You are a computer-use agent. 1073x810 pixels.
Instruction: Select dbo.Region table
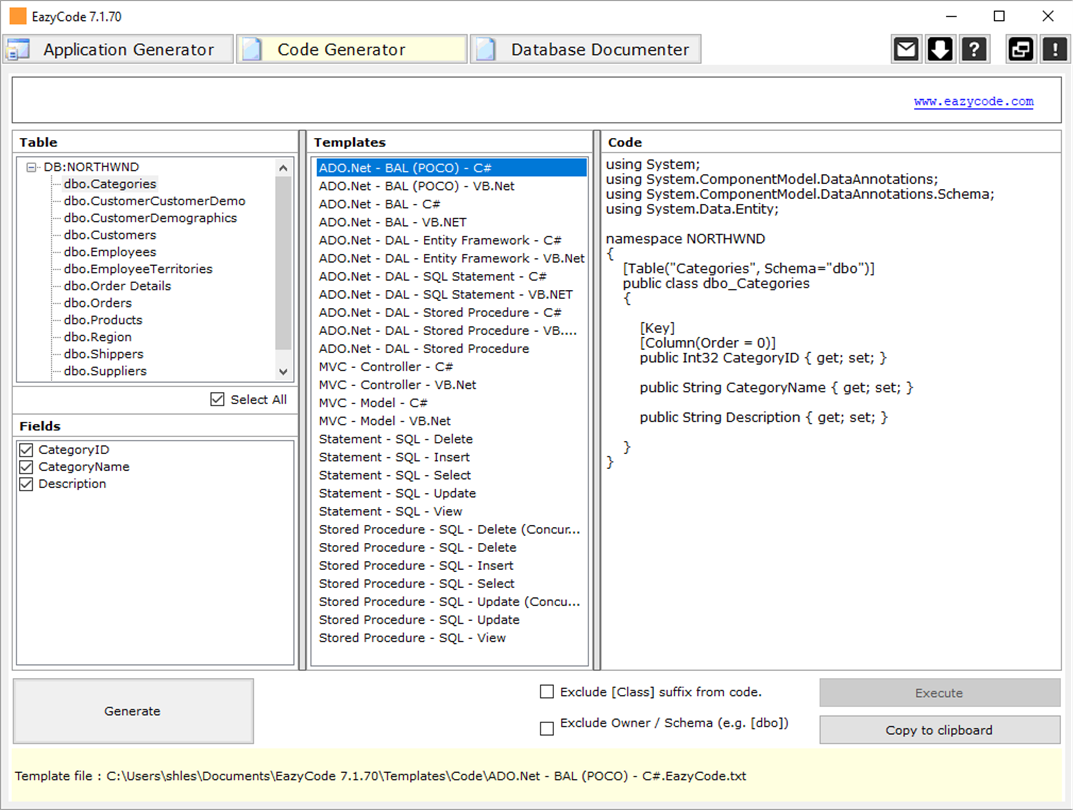98,337
